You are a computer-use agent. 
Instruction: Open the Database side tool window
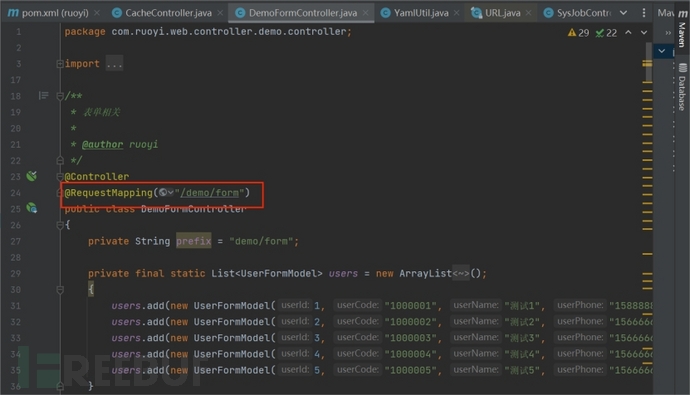(682, 87)
